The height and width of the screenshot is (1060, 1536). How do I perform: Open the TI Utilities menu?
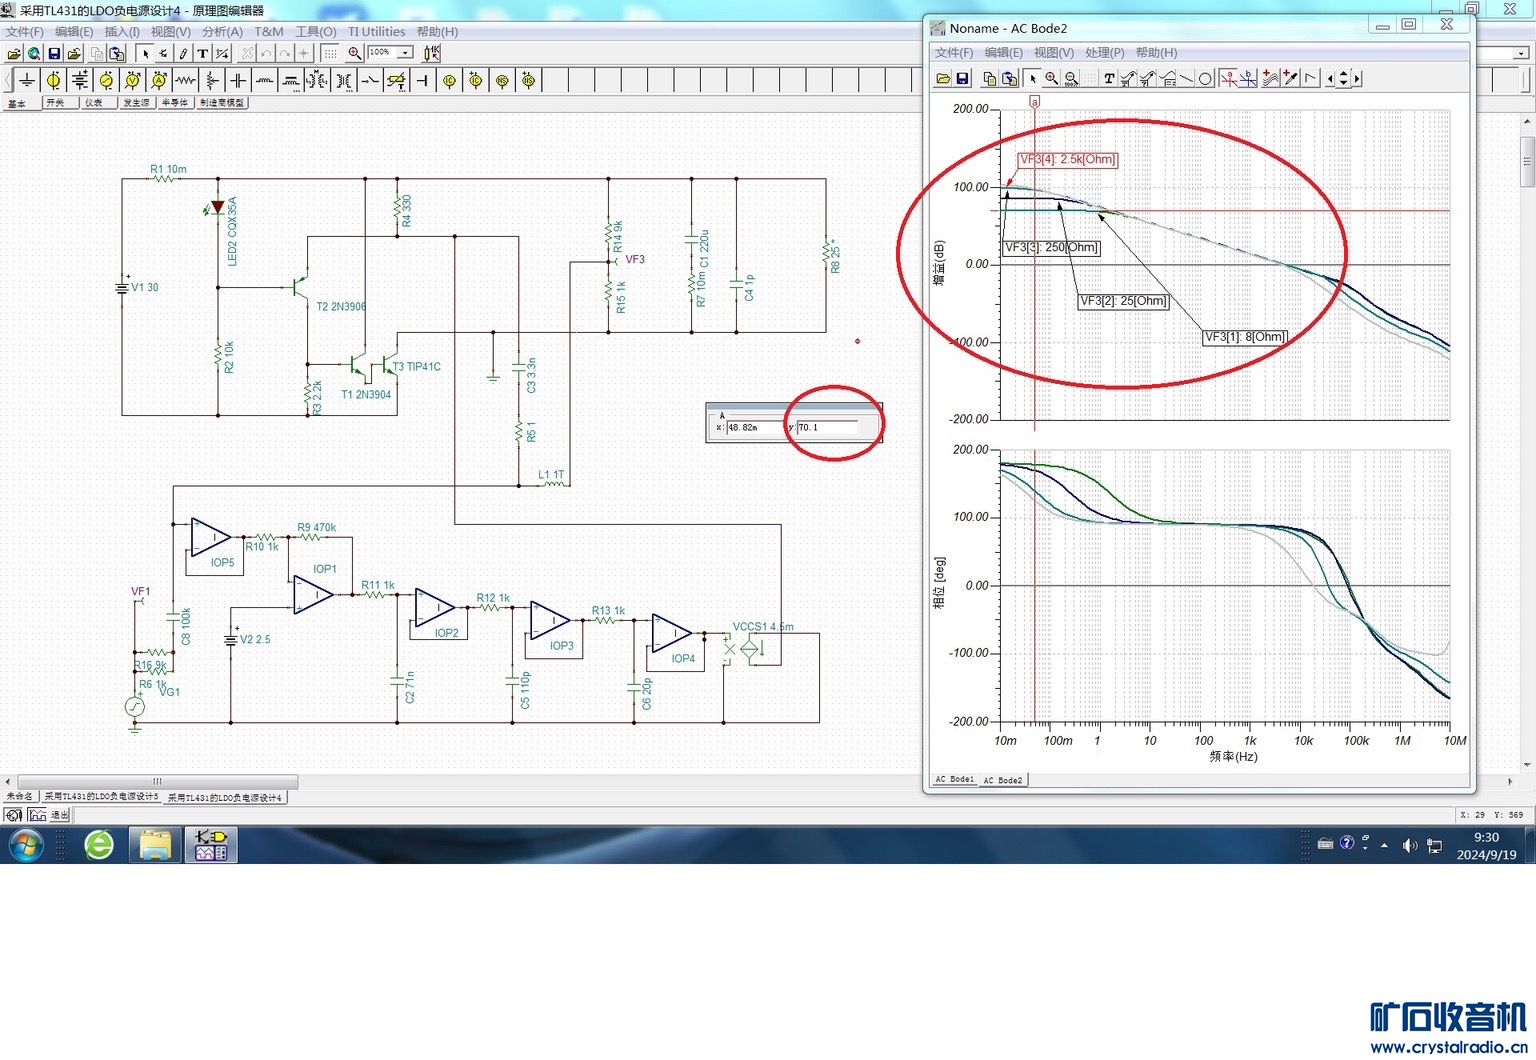[376, 32]
